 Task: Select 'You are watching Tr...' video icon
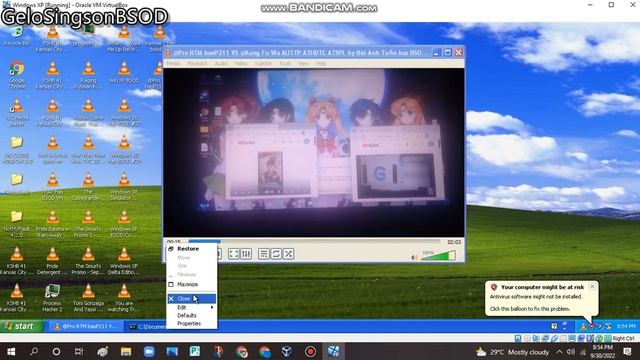tap(124, 298)
